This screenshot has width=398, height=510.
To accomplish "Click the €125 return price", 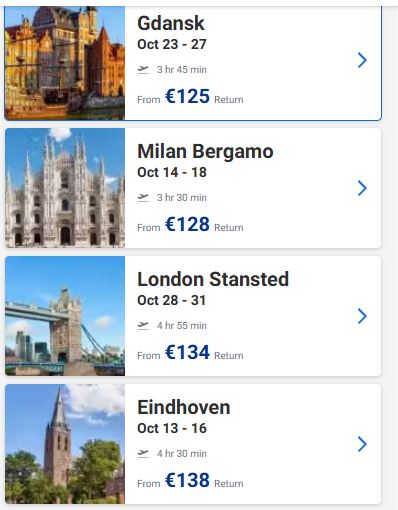I will 187,96.
